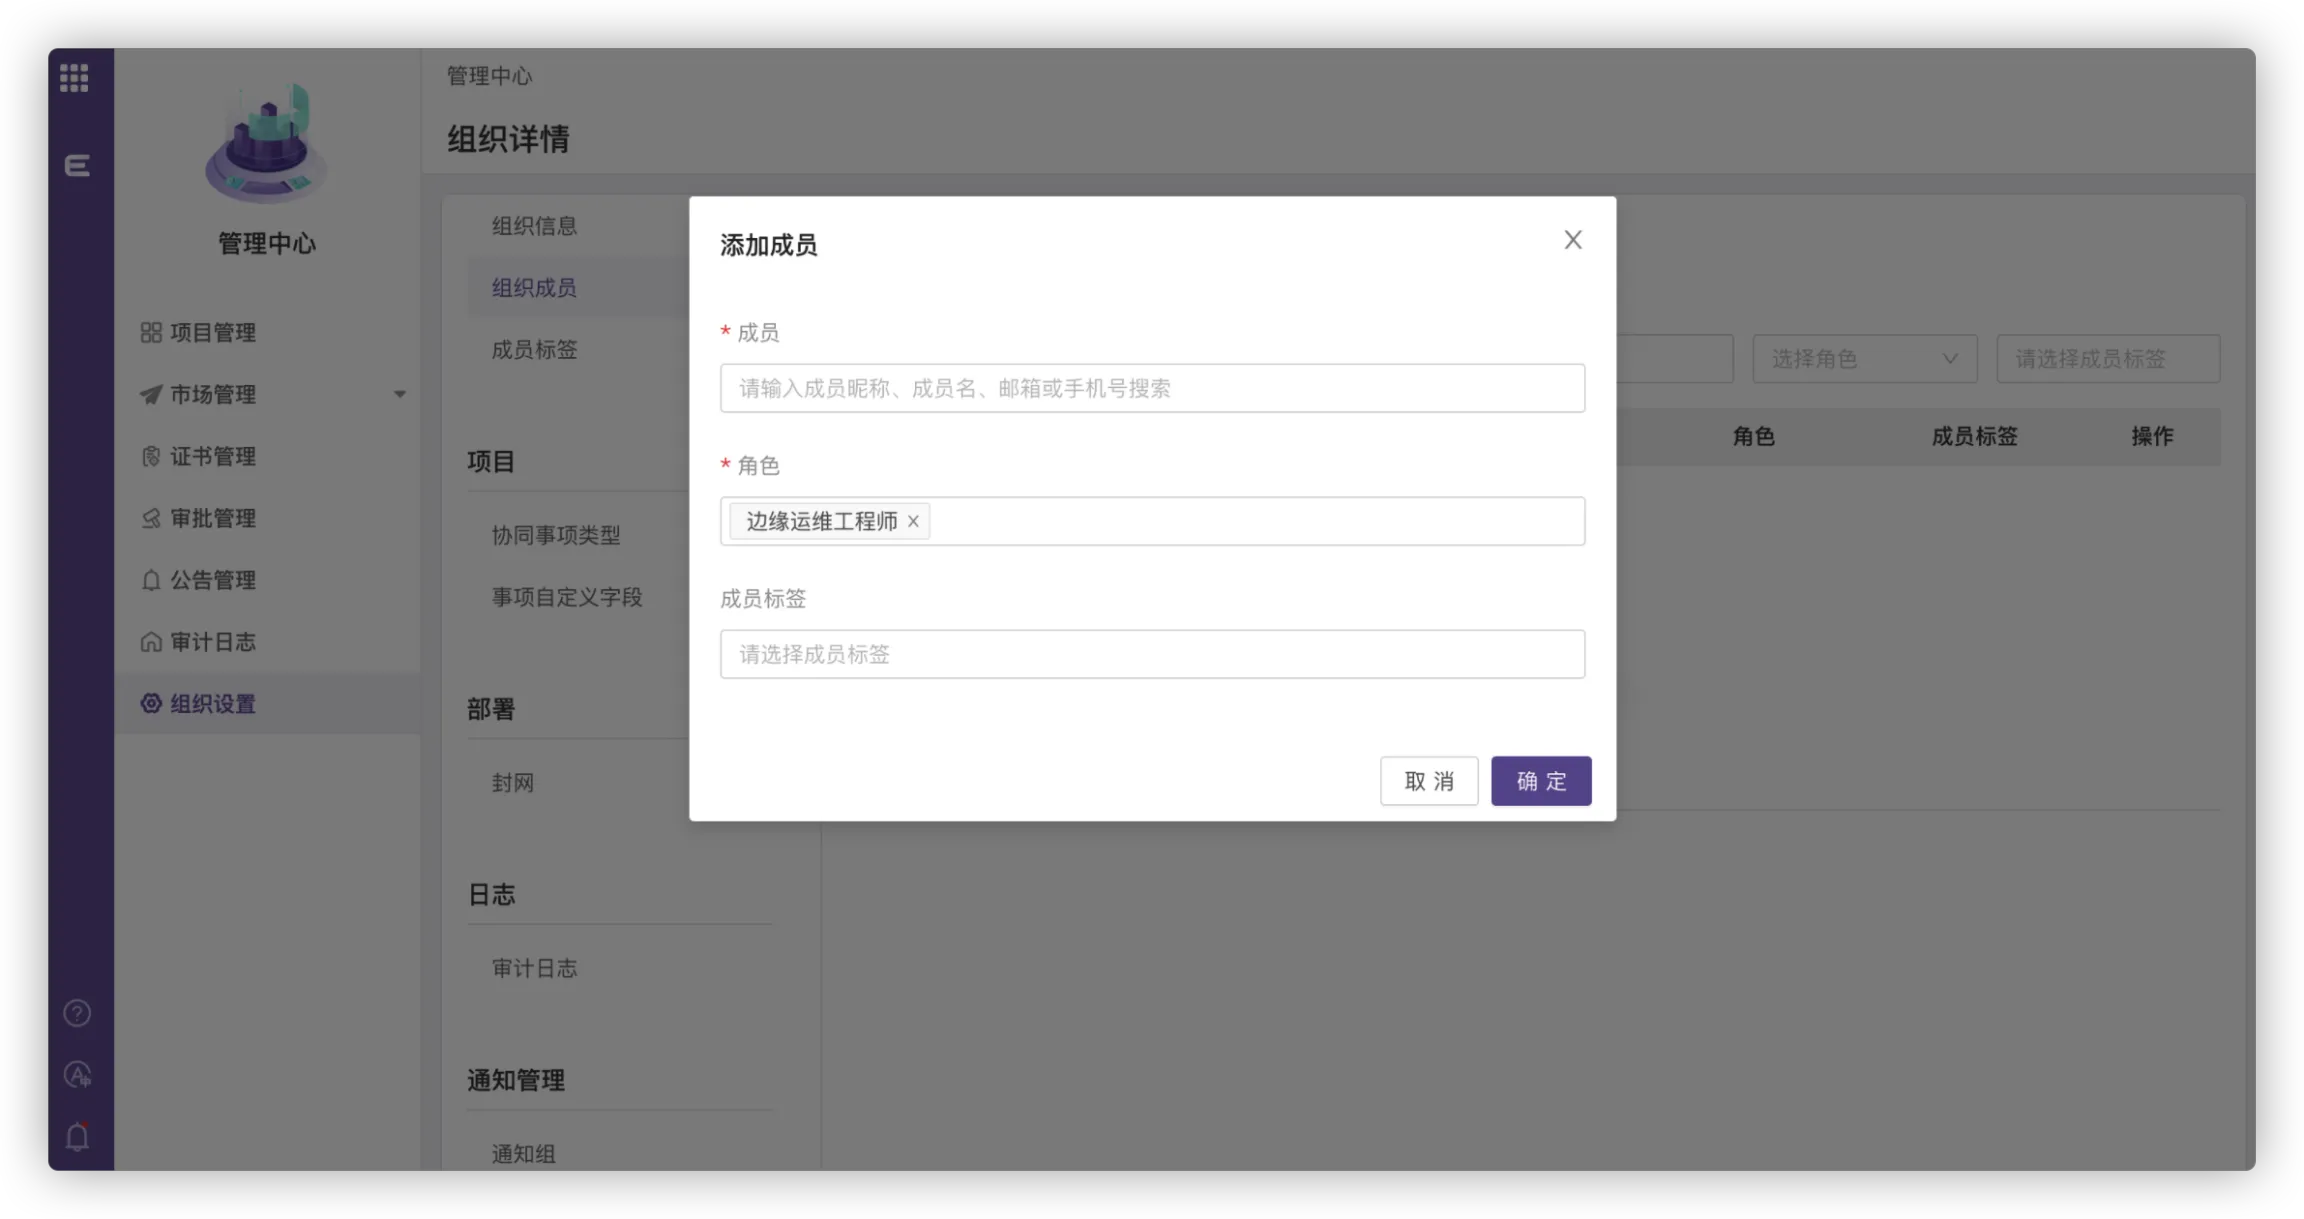Click the E logo sidebar icon
This screenshot has height=1219, width=2304.
77,166
